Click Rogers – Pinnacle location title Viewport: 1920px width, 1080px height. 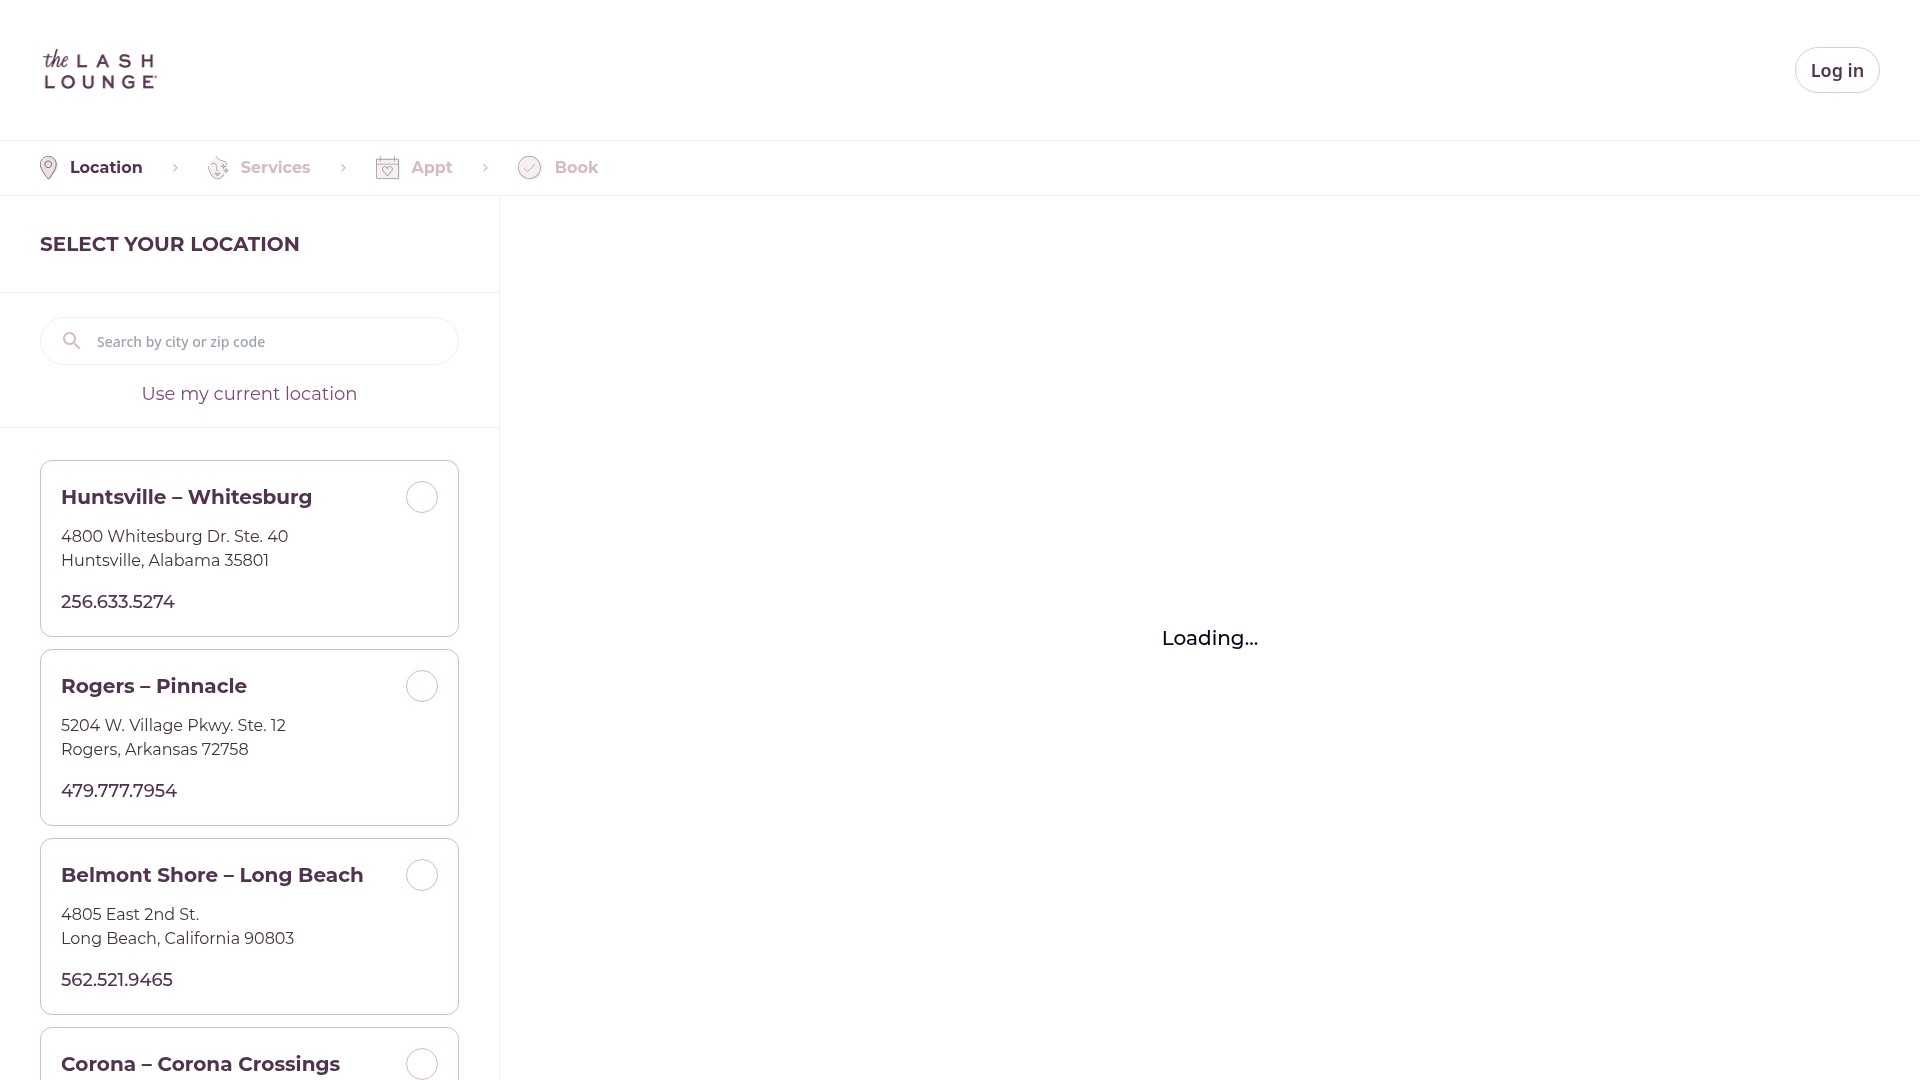click(x=154, y=686)
